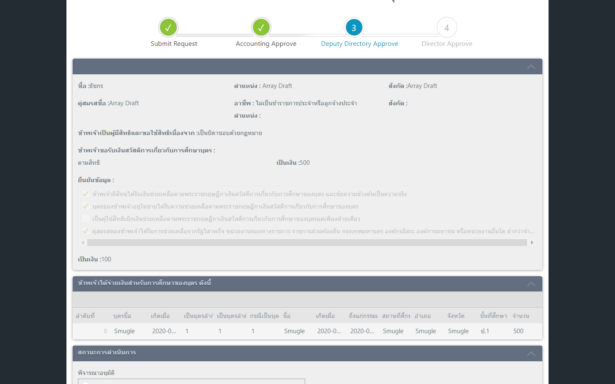Click the 500 amount cell in table

click(518, 331)
